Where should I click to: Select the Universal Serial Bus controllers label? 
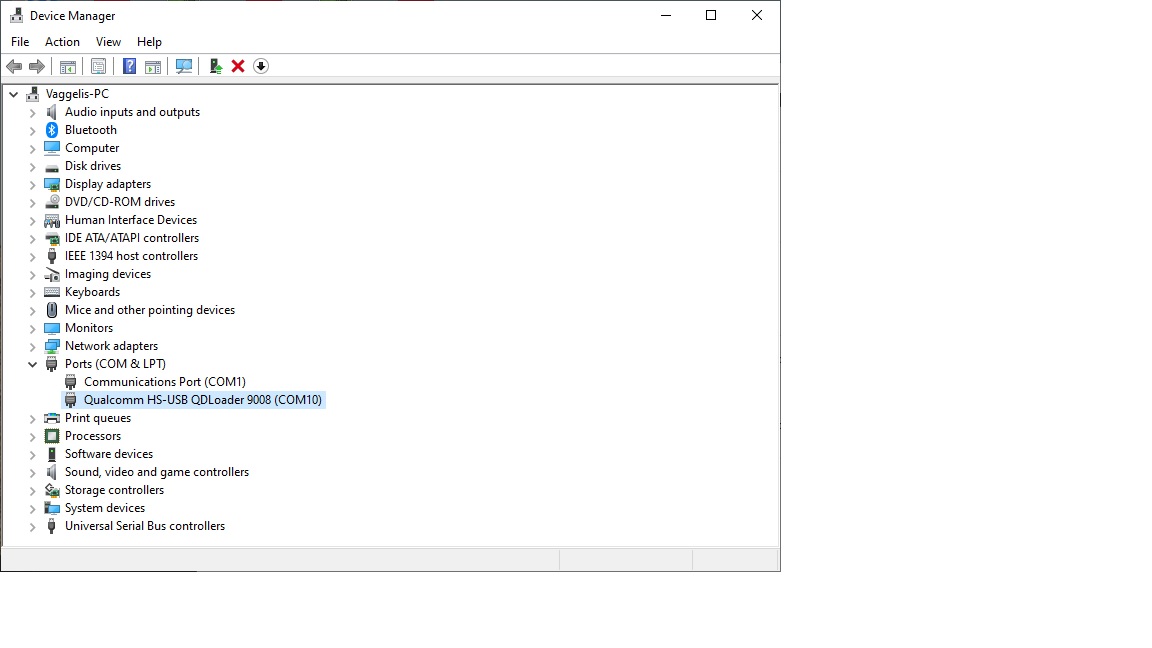coord(145,526)
